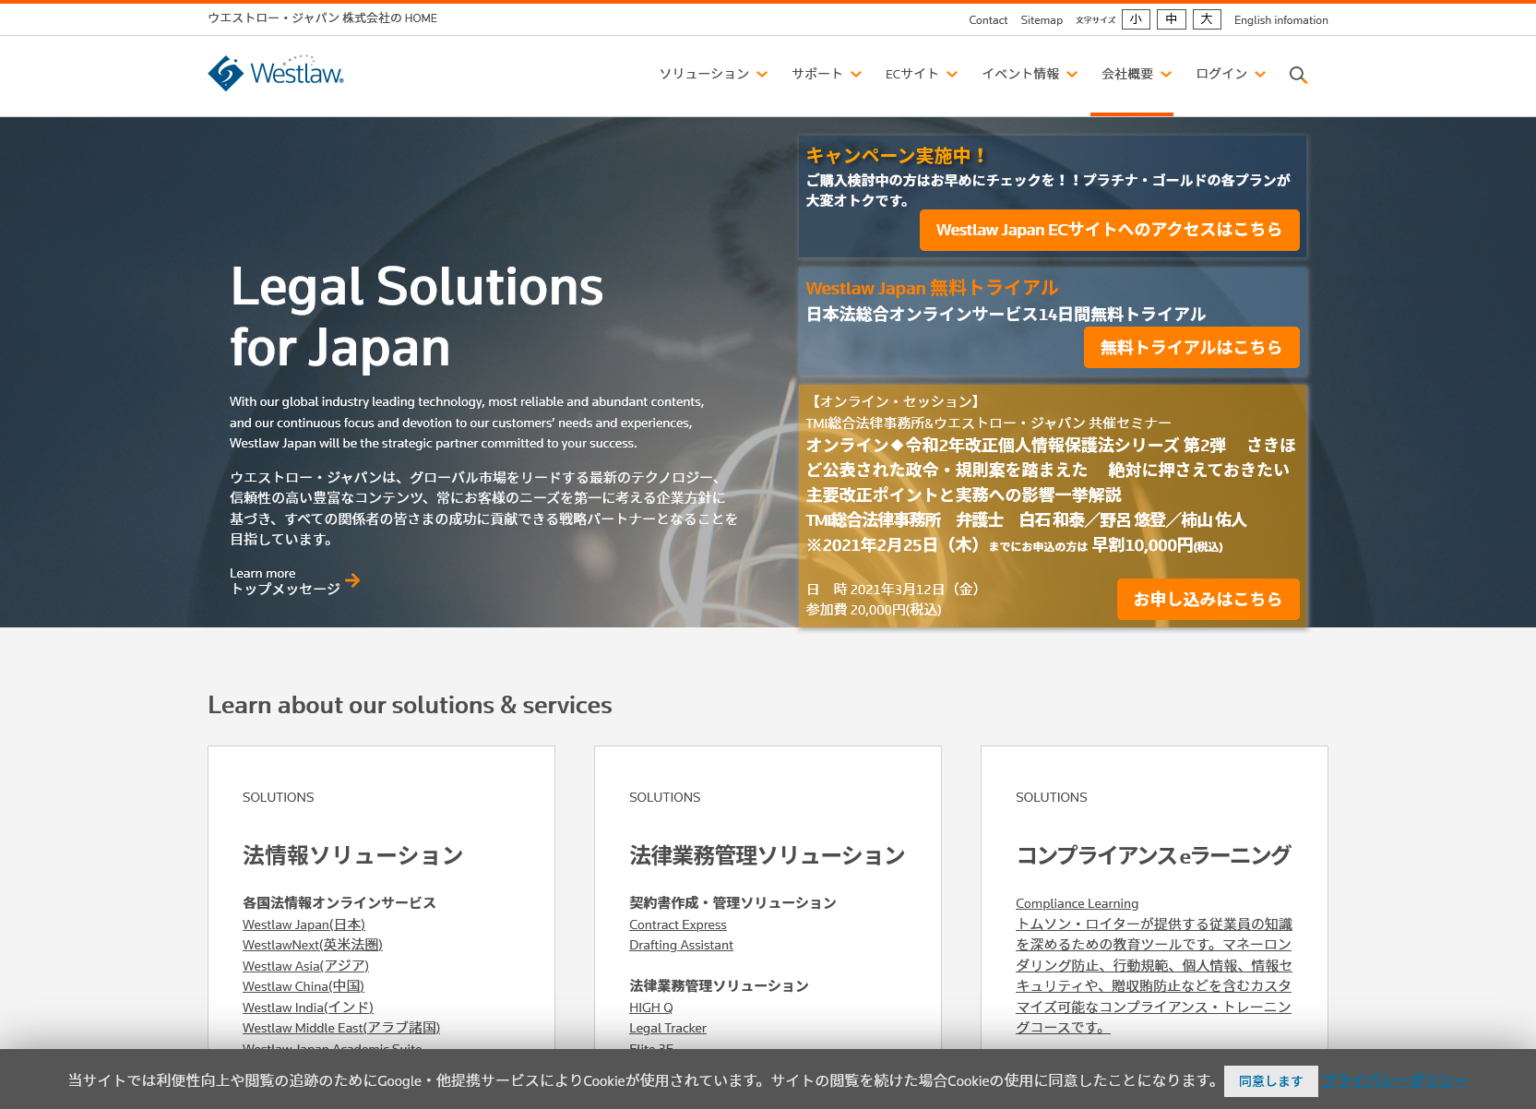Click the search magnifier icon
Viewport: 1536px width, 1109px height.
[x=1298, y=75]
